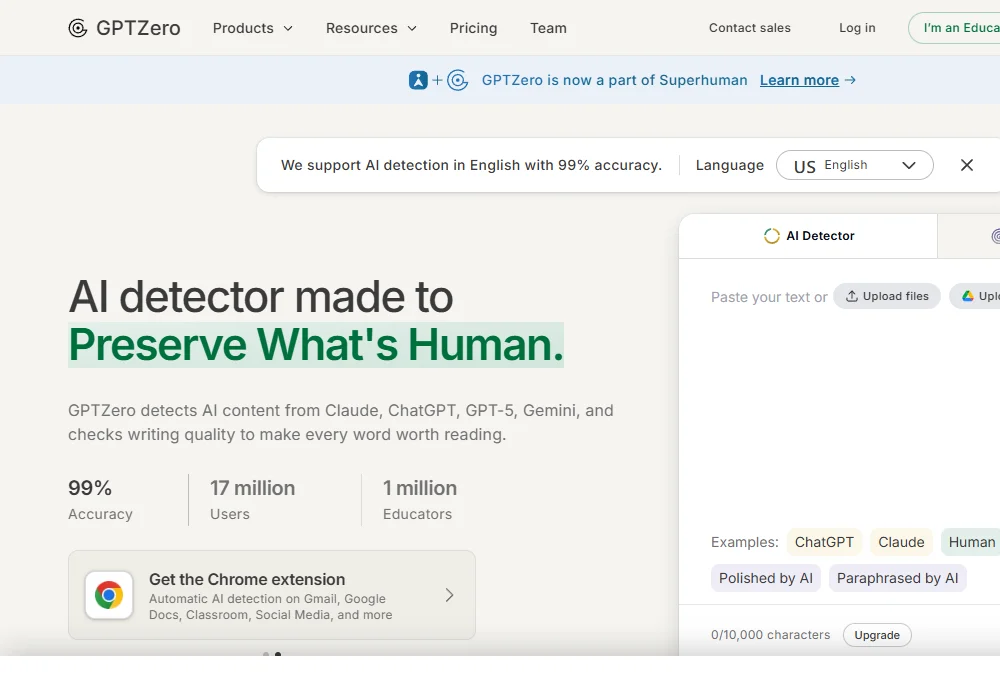Click the 1 million Educators statistic
Image resolution: width=1000 pixels, height=680 pixels.
pyautogui.click(x=420, y=500)
